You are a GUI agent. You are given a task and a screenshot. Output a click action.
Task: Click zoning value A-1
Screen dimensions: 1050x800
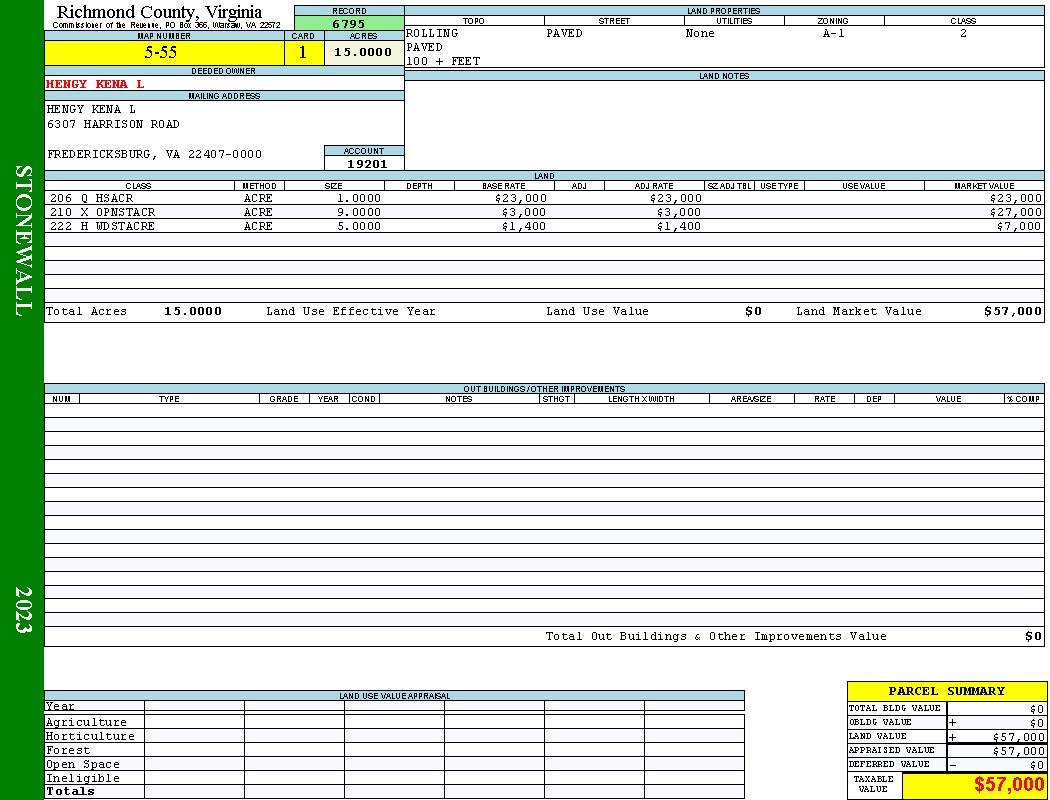(833, 33)
